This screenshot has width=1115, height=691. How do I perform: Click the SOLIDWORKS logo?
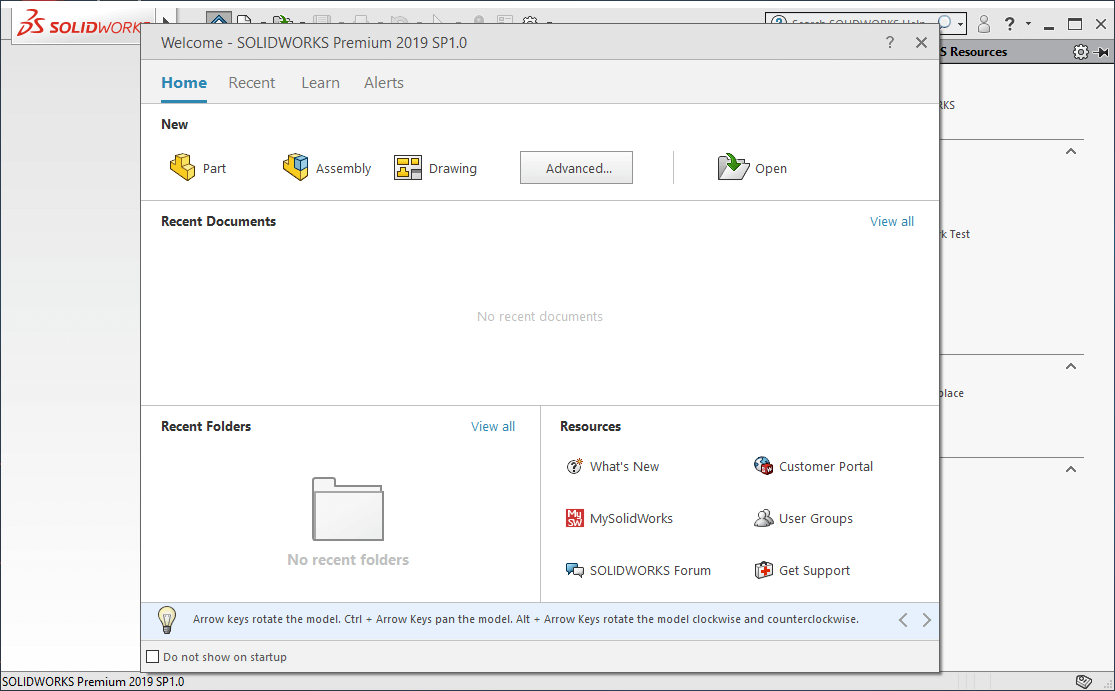[x=80, y=26]
